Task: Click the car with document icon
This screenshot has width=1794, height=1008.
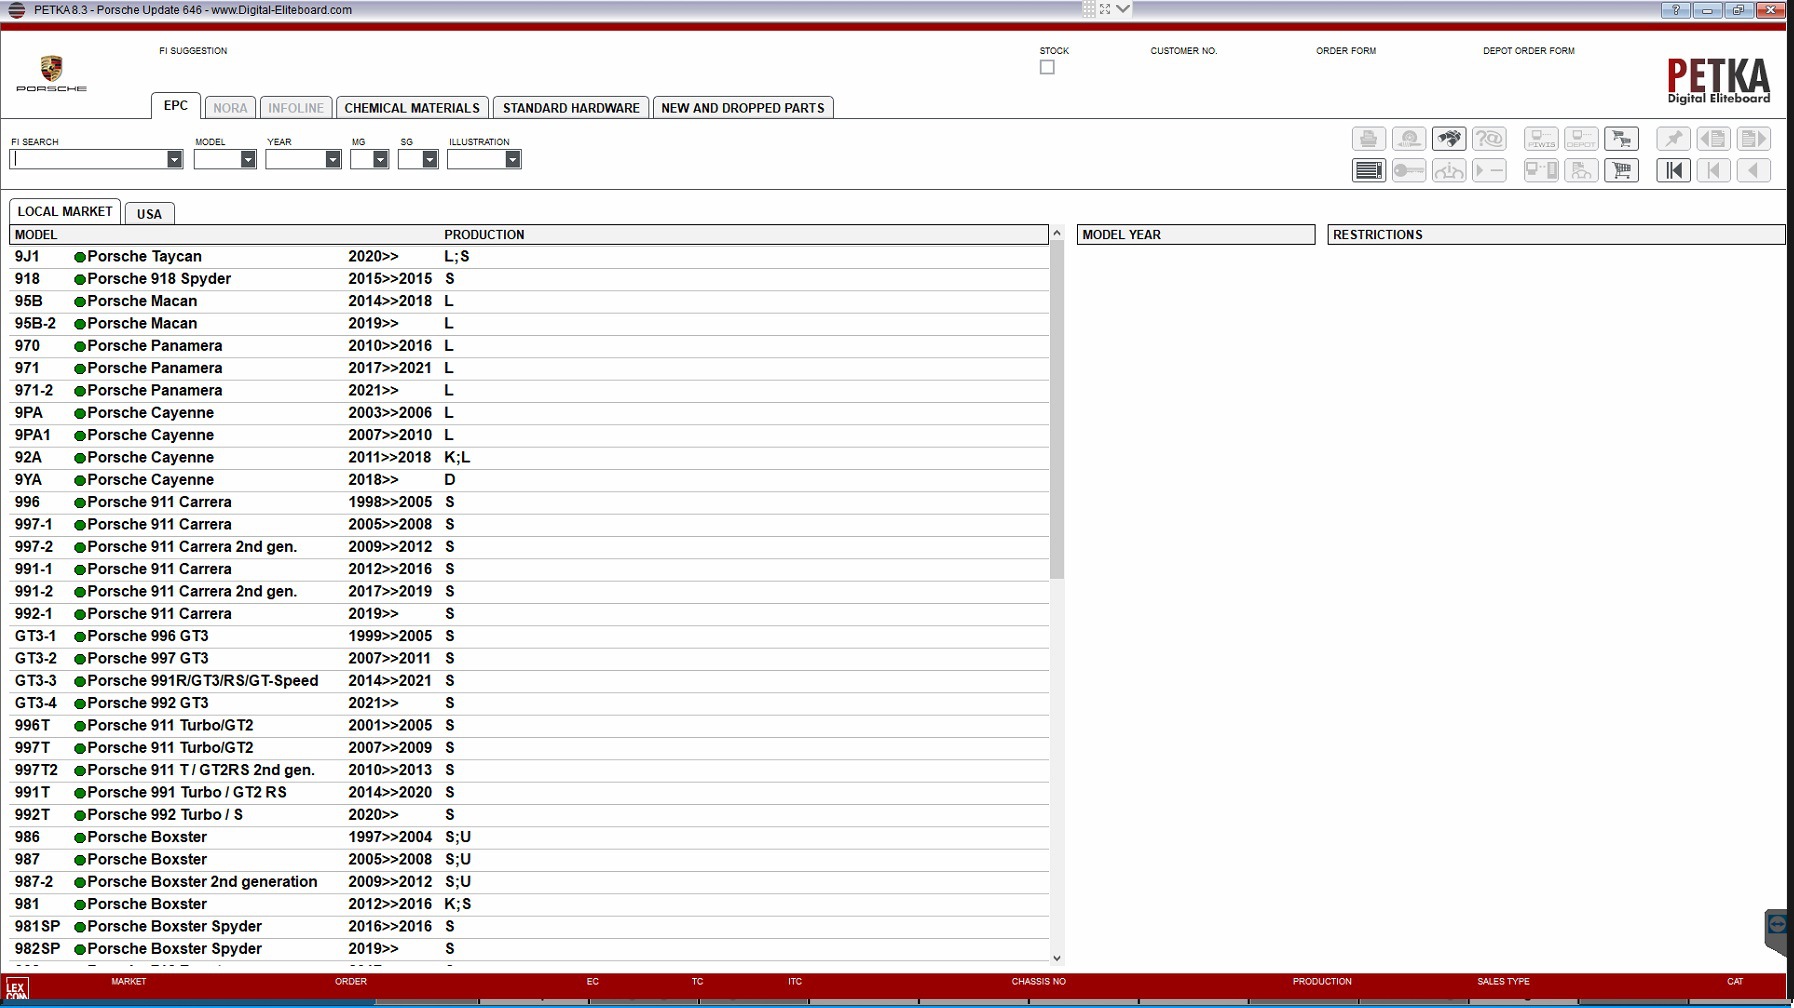Action: (x=1581, y=171)
